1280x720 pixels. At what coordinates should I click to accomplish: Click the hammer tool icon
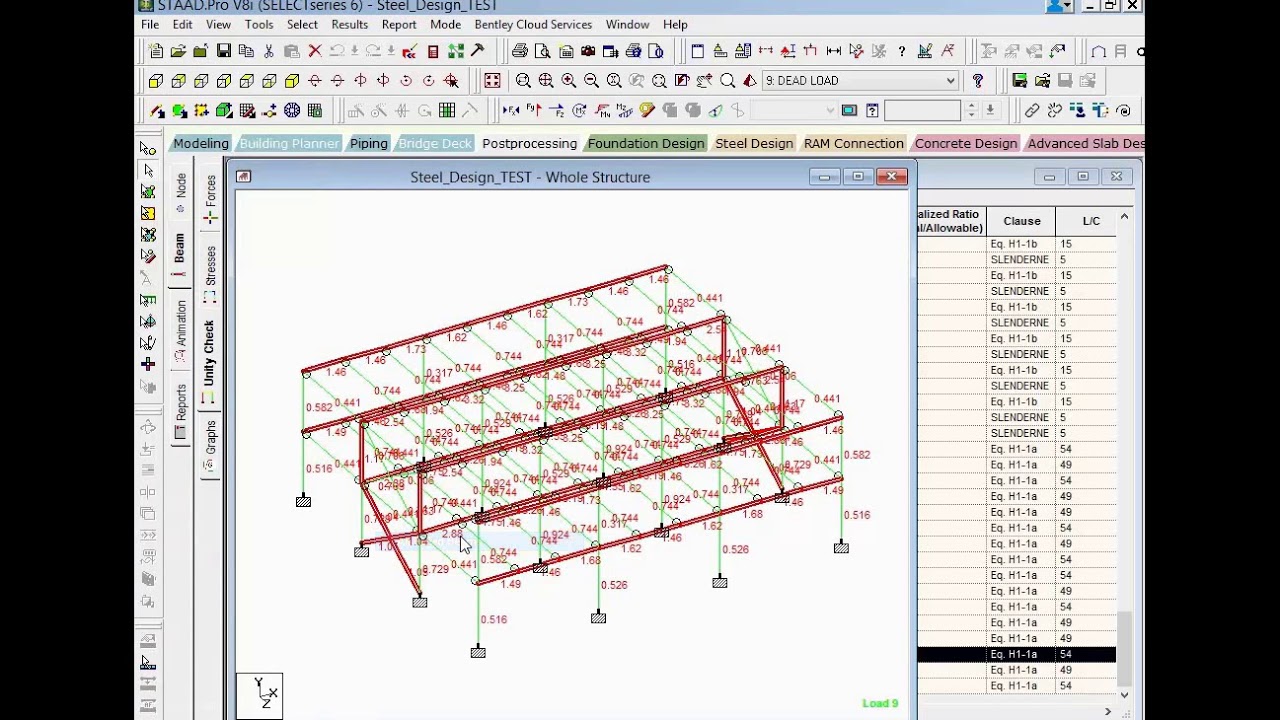coord(477,51)
